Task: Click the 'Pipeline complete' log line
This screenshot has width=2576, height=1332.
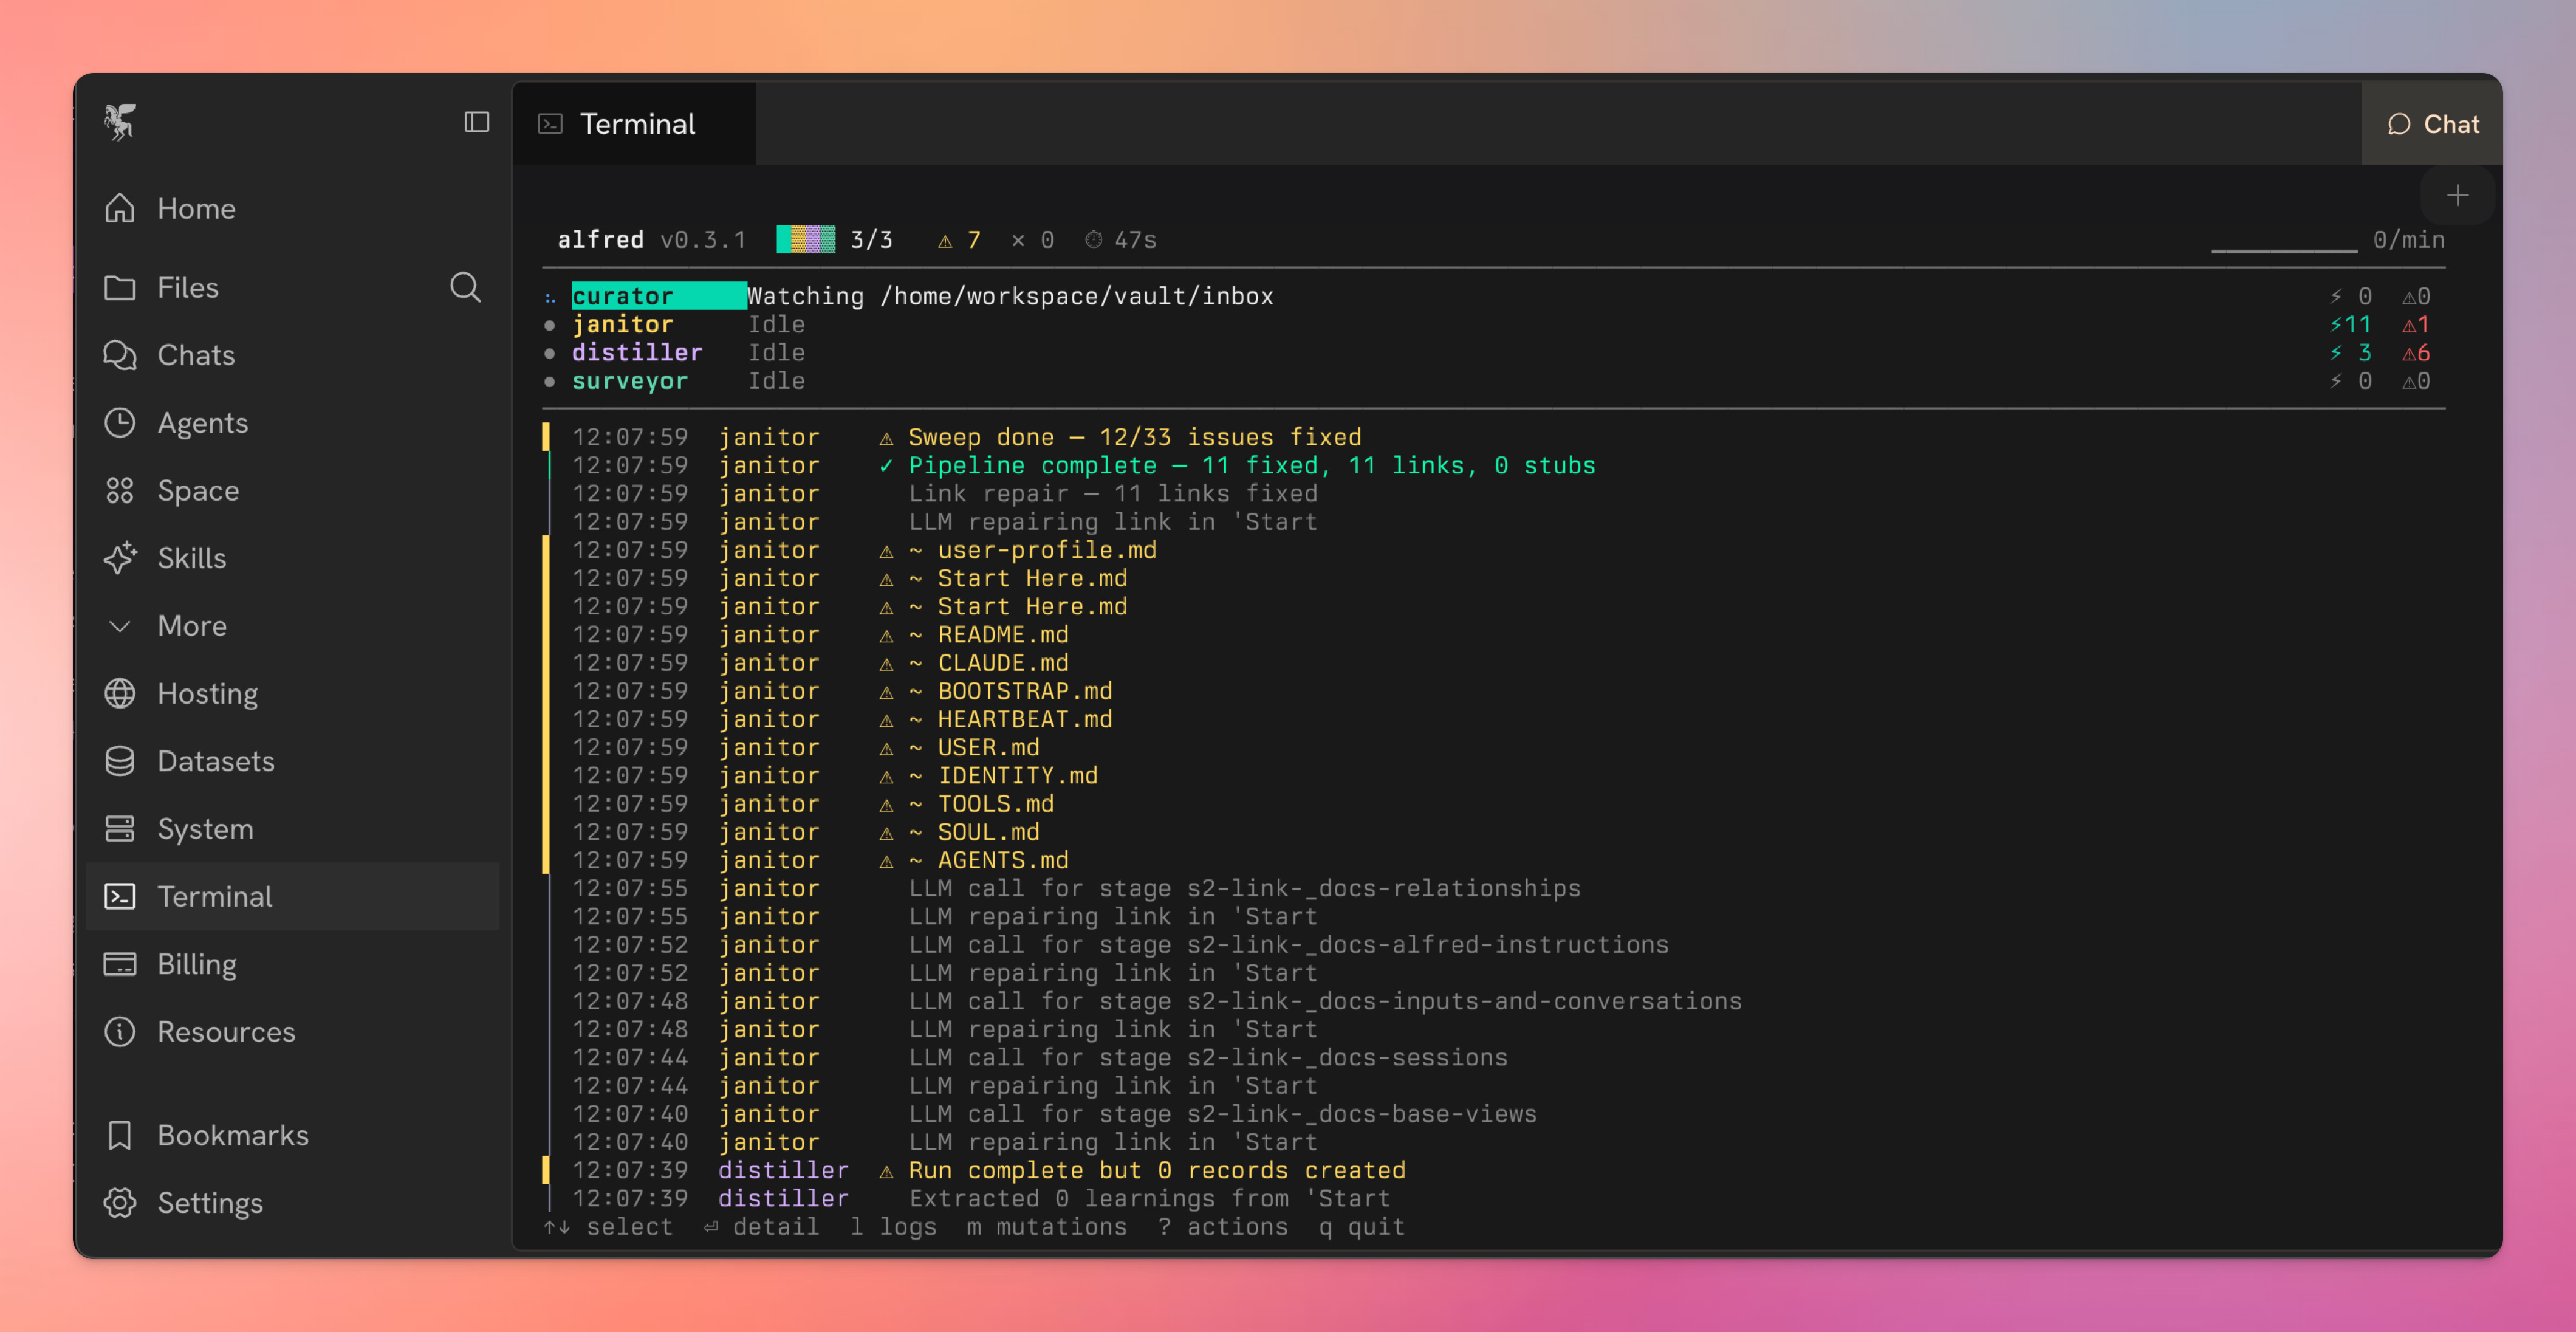Action: point(1250,465)
